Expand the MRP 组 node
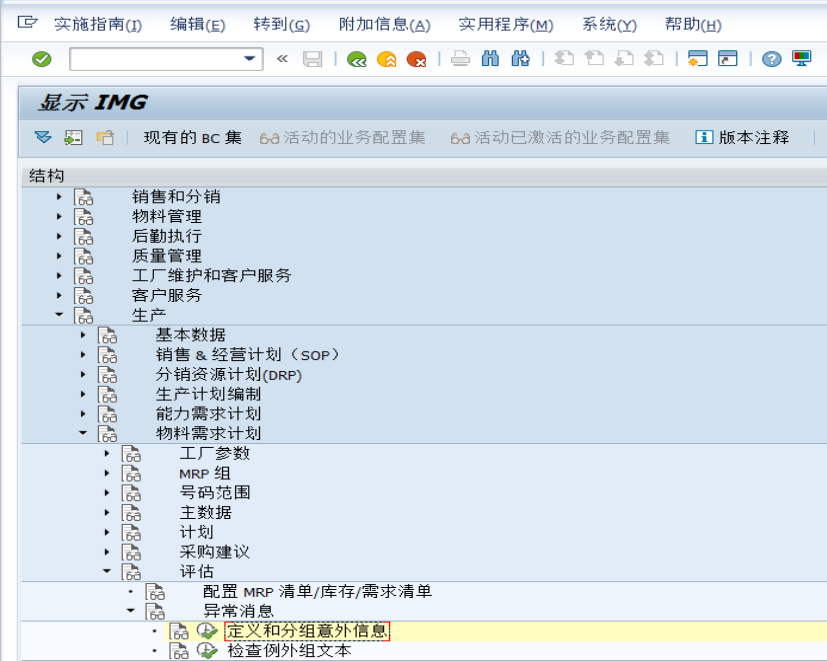This screenshot has width=827, height=661. point(107,473)
